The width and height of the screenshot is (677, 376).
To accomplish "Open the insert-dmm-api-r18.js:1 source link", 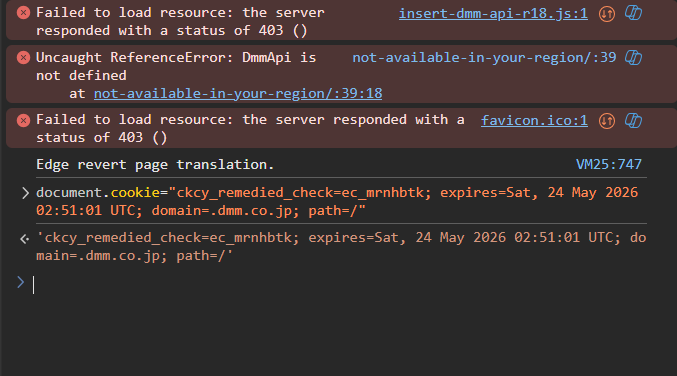I will click(x=493, y=13).
